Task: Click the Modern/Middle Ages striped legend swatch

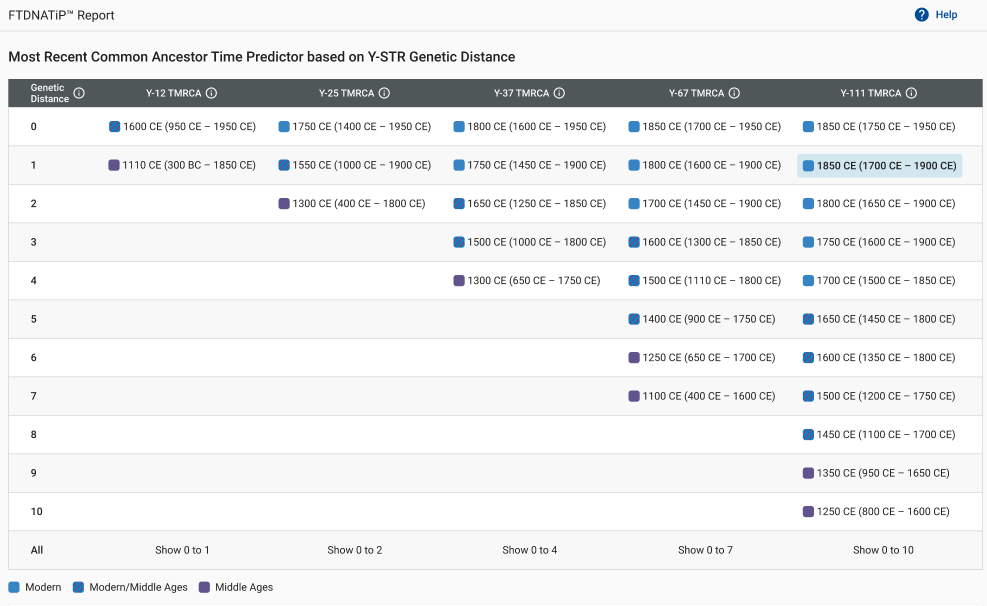Action: tap(78, 587)
